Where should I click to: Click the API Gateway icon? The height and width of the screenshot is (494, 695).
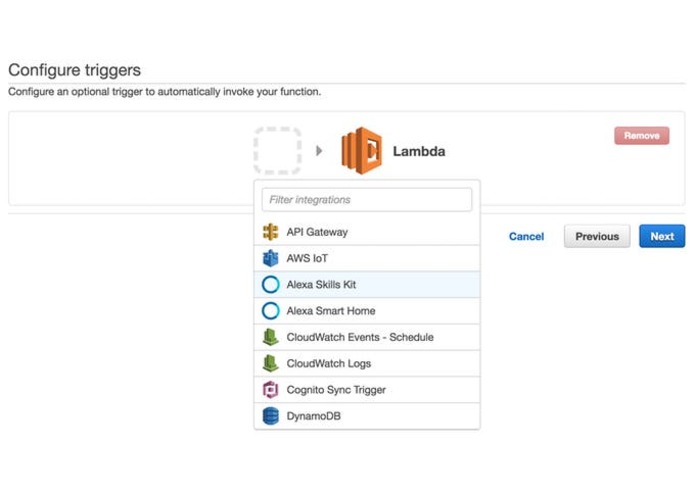point(270,232)
